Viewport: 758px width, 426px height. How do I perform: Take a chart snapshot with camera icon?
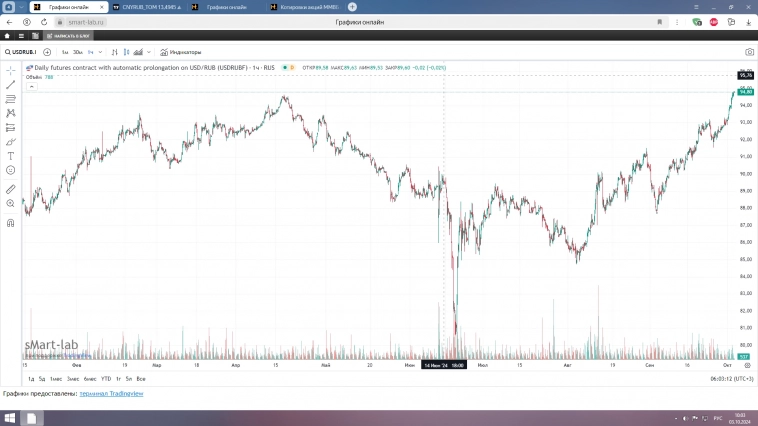[749, 52]
